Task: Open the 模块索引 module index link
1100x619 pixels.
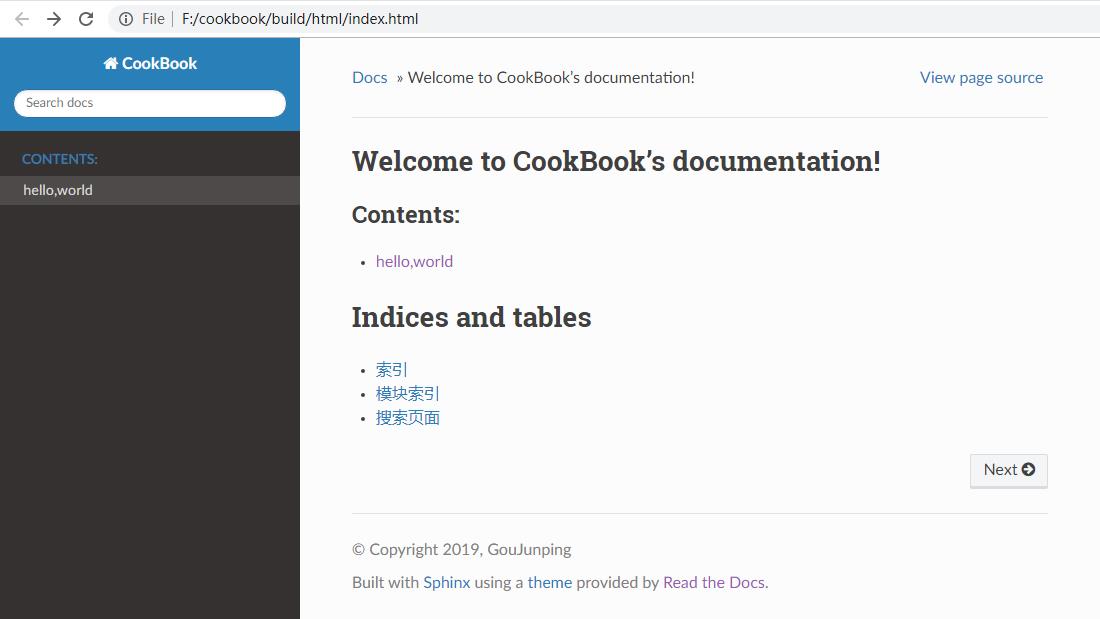Action: point(408,394)
